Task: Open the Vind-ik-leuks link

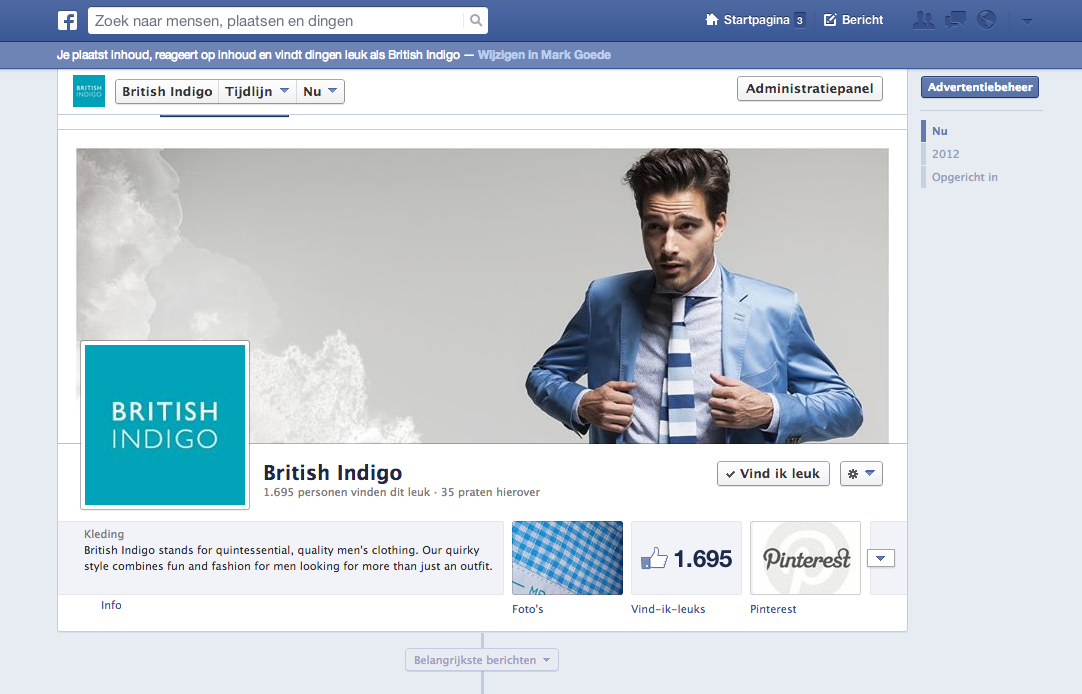Action: coord(668,609)
